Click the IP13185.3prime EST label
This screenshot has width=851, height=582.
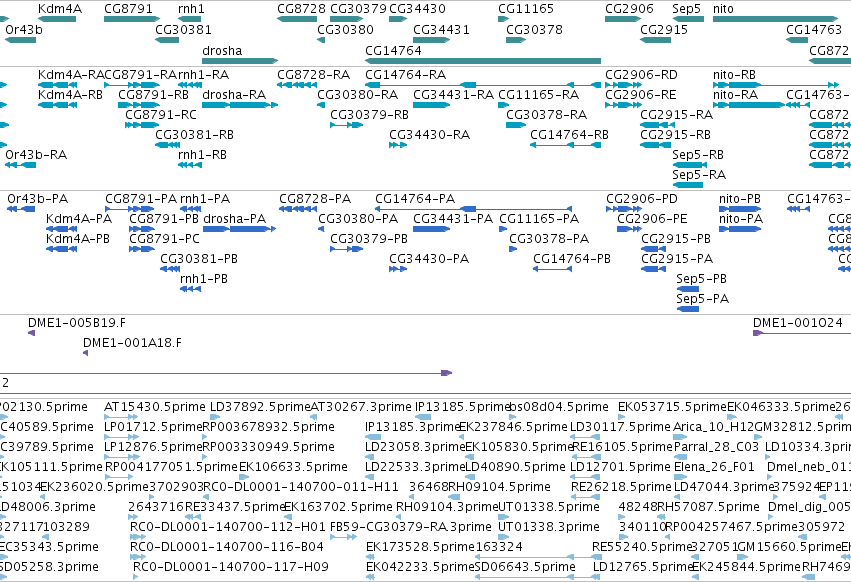pyautogui.click(x=412, y=427)
